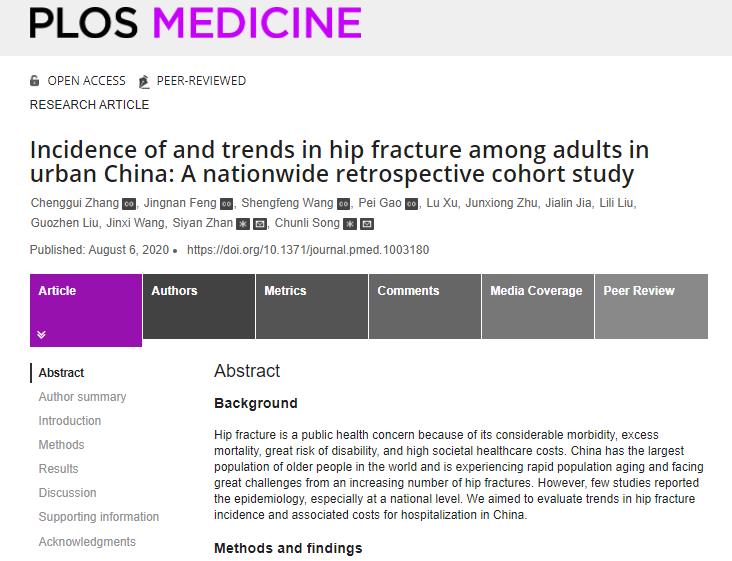This screenshot has height=561, width=732.
Task: Navigate to Introduction in sidebar
Action: tap(70, 421)
